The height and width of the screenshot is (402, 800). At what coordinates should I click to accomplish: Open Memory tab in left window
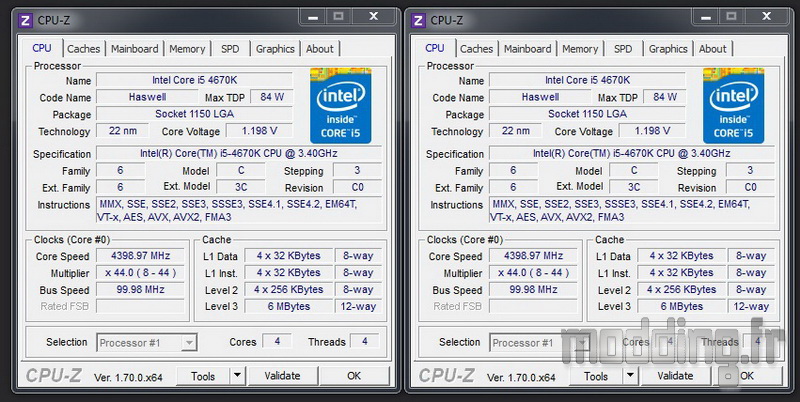point(187,49)
